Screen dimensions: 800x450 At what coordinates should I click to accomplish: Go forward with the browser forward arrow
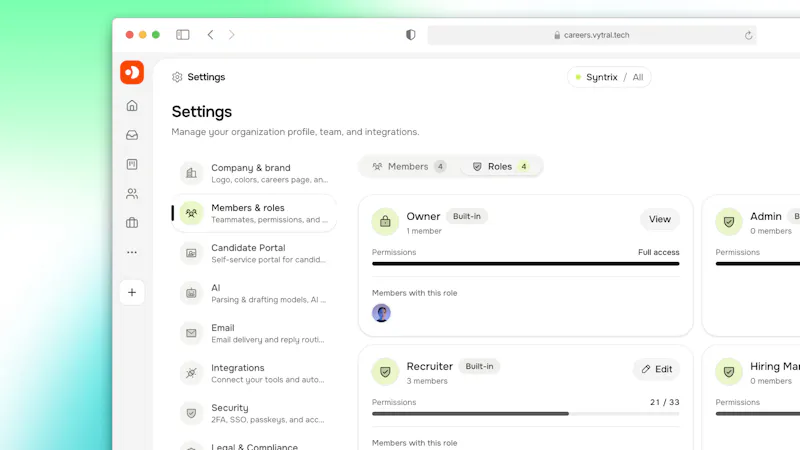coord(232,35)
